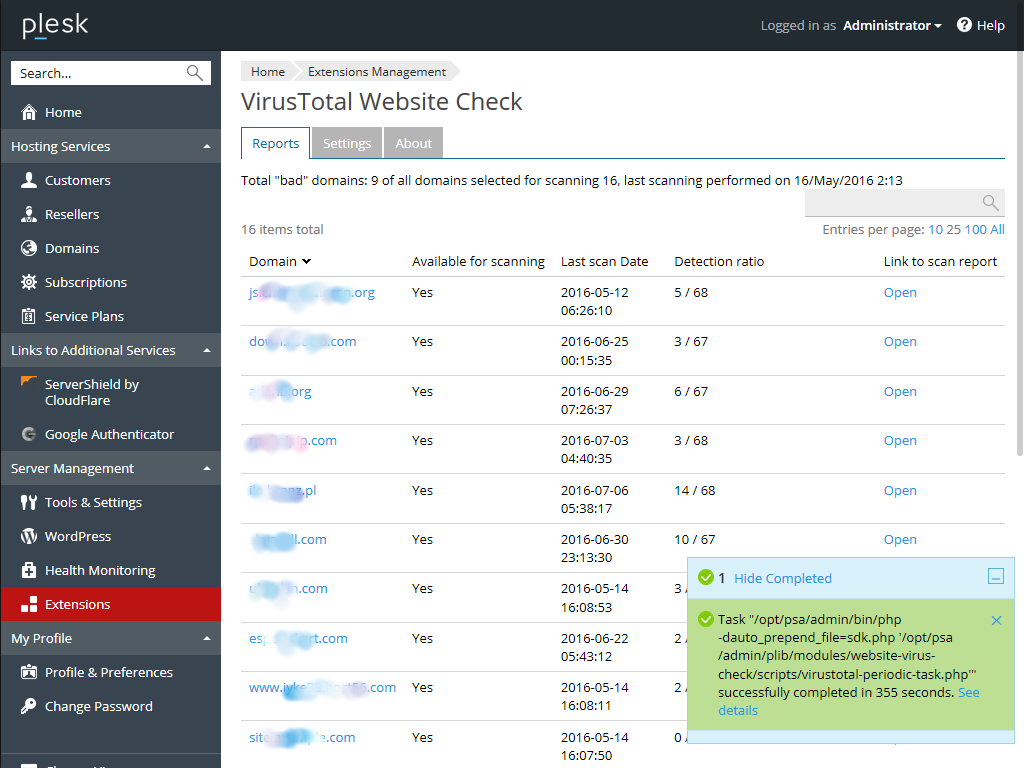
Task: Click the sidebar Search input field
Action: tap(99, 73)
